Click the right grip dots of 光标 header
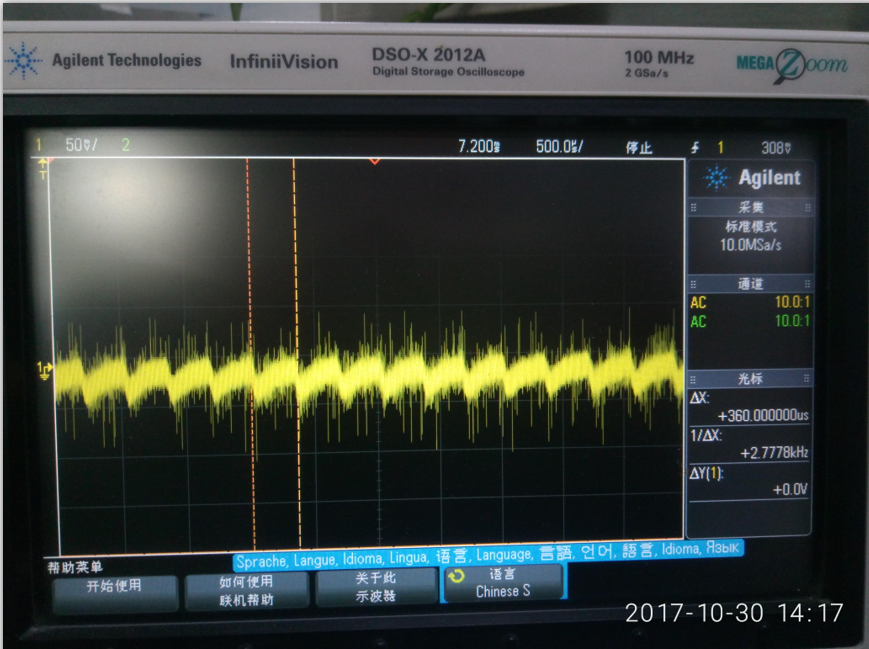This screenshot has width=869, height=649. [x=807, y=379]
